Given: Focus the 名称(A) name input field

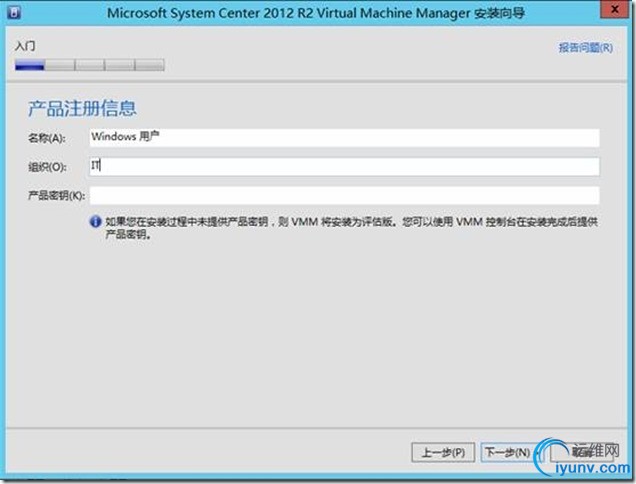Looking at the screenshot, I should tap(344, 138).
